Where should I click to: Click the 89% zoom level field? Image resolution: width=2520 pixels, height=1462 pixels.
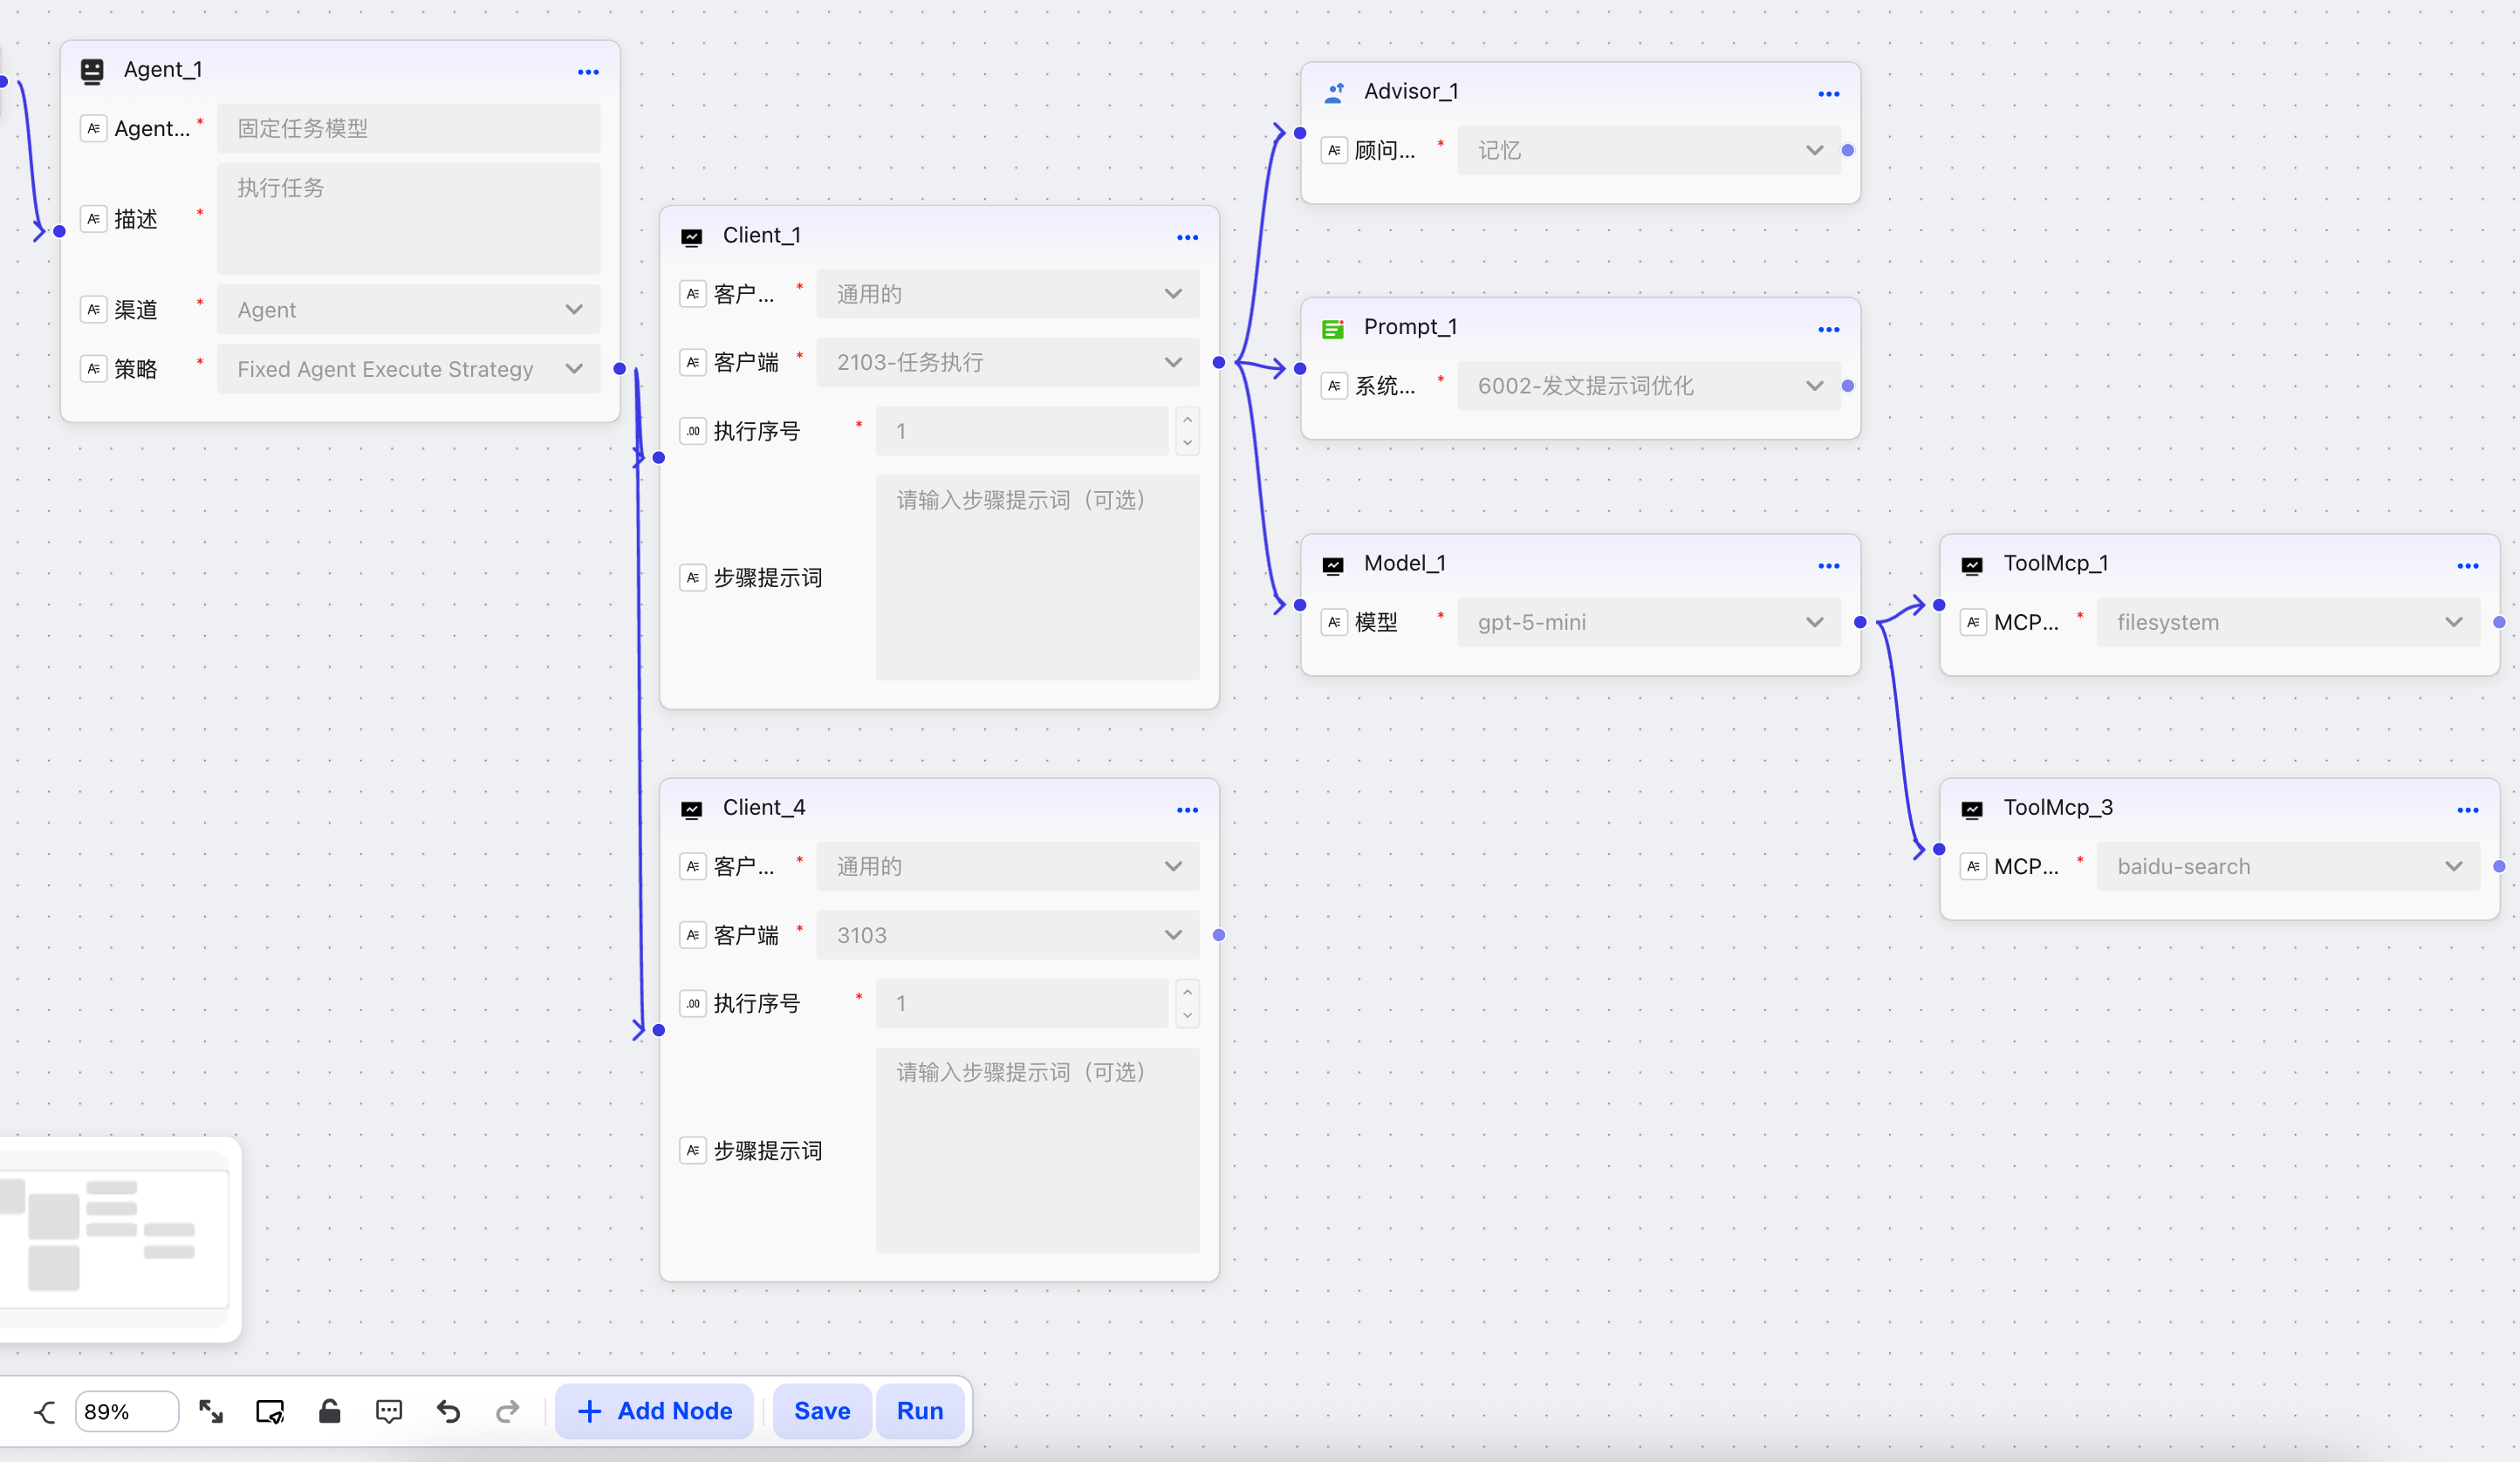tap(126, 1411)
